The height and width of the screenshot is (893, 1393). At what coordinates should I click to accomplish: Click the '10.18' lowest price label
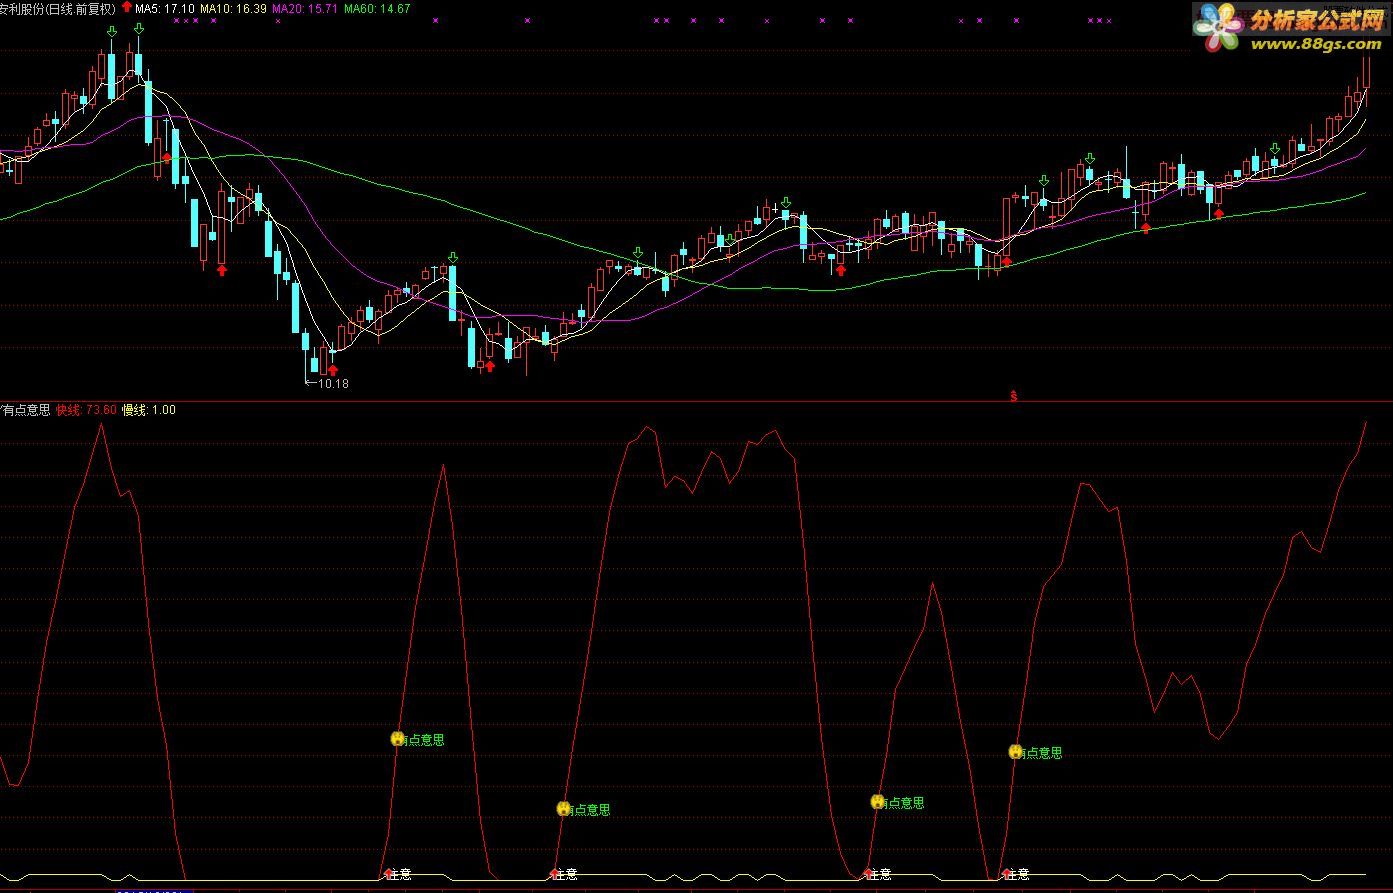(x=333, y=383)
